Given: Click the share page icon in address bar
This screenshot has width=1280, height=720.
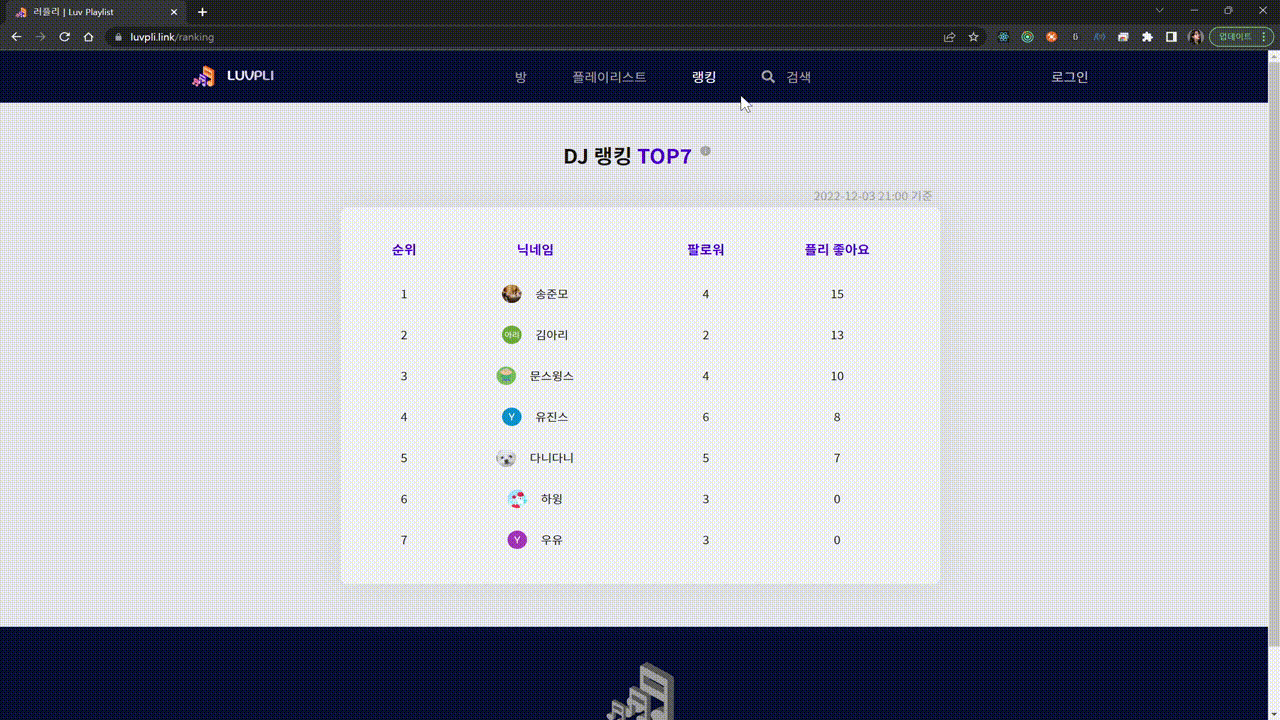Looking at the screenshot, I should pos(949,37).
